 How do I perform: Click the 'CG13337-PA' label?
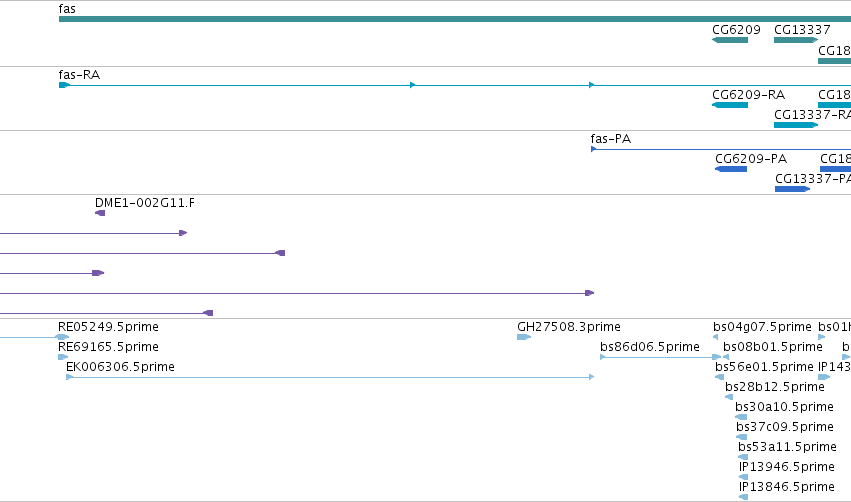[813, 179]
